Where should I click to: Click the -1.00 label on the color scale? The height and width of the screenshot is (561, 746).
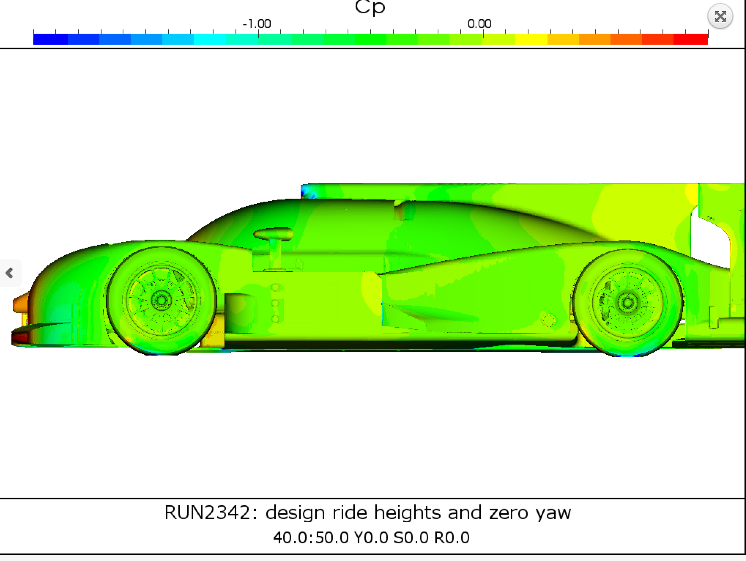257,24
